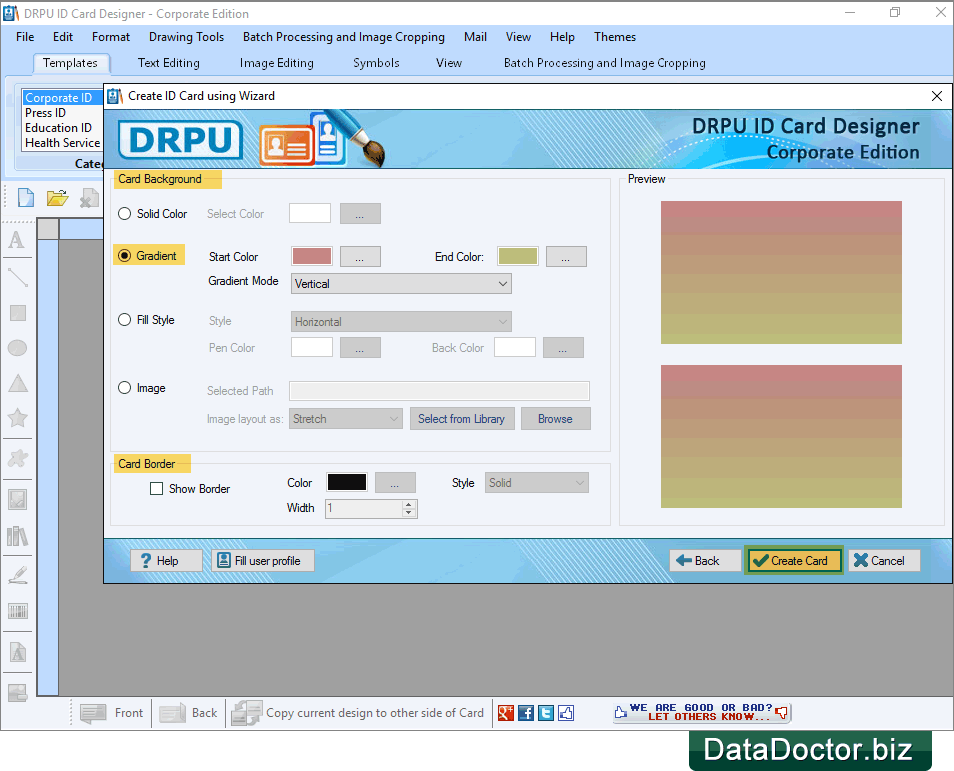Open the File menu
954x771 pixels.
(x=25, y=37)
